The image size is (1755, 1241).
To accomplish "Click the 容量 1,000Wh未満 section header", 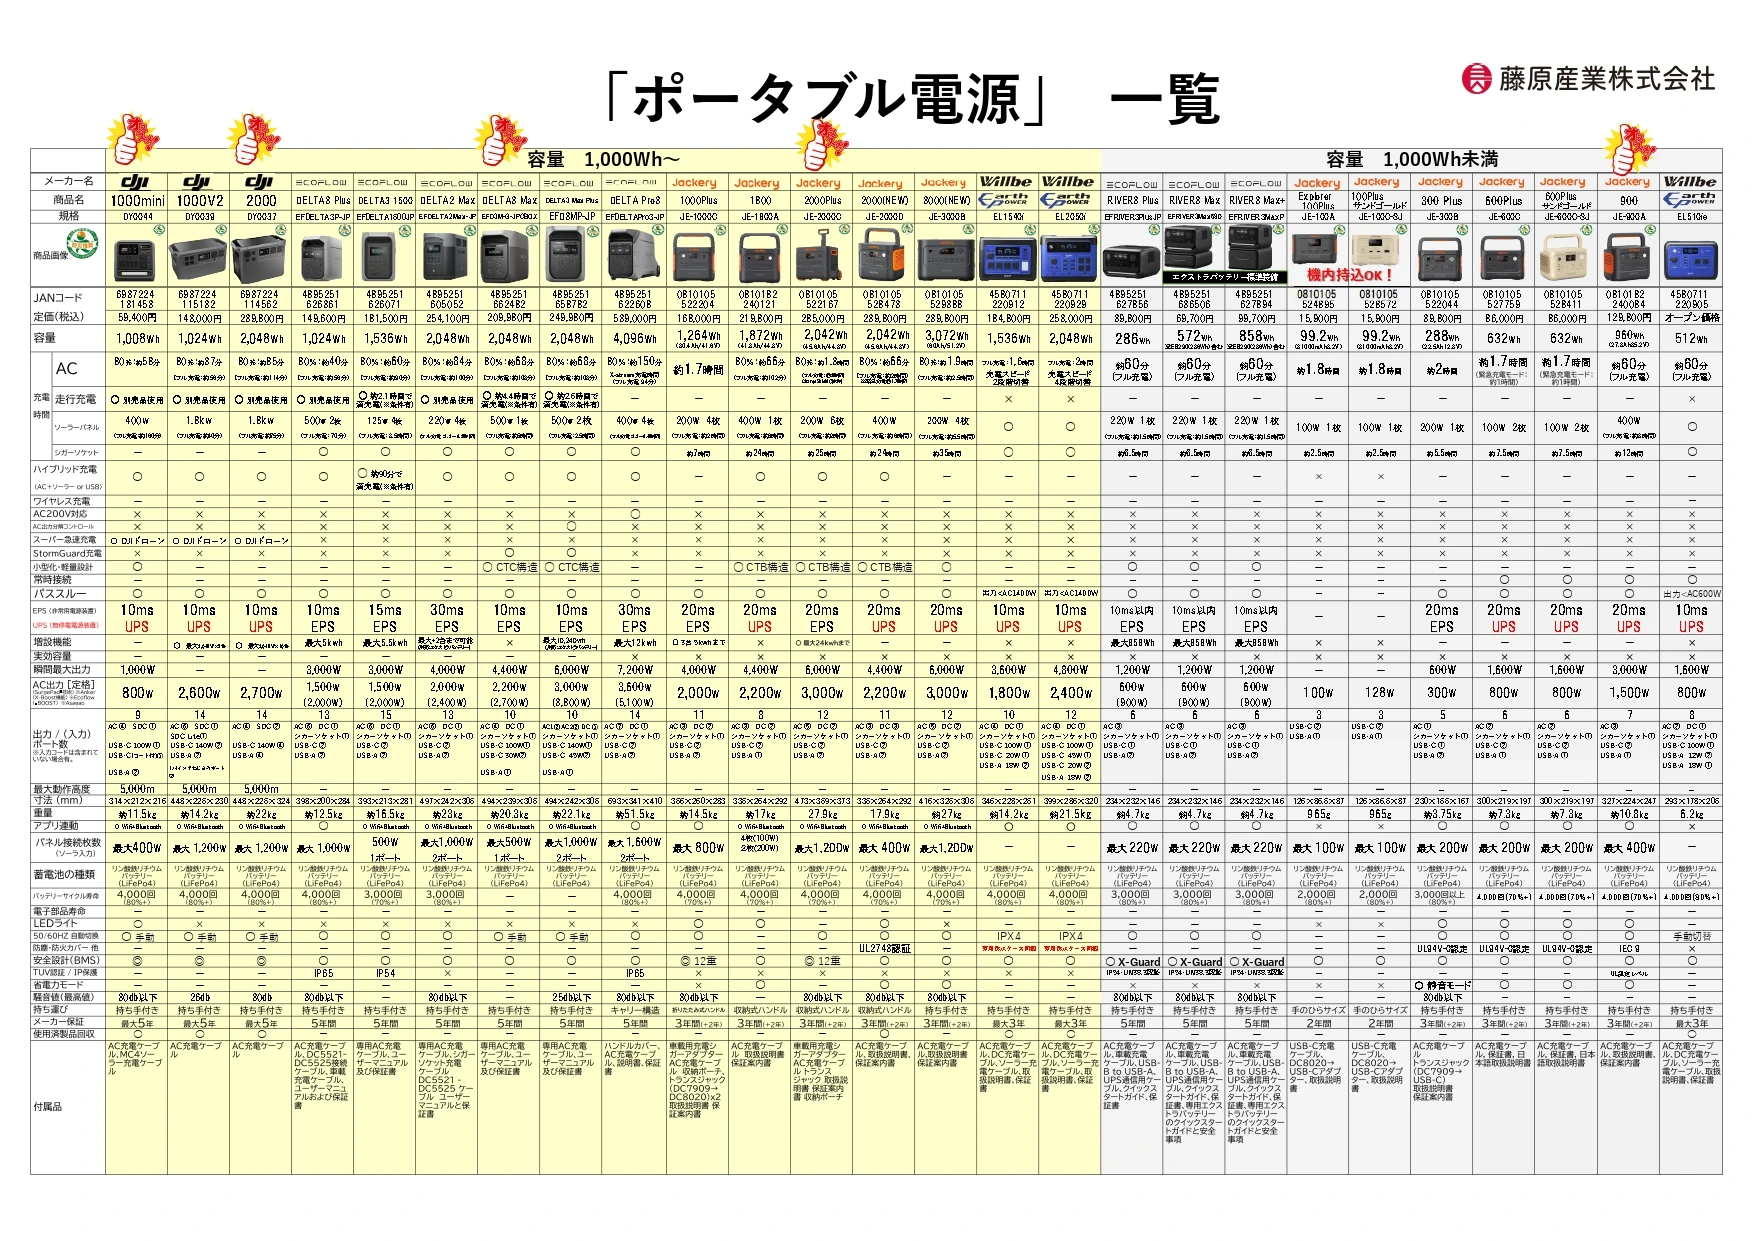I will point(1412,159).
